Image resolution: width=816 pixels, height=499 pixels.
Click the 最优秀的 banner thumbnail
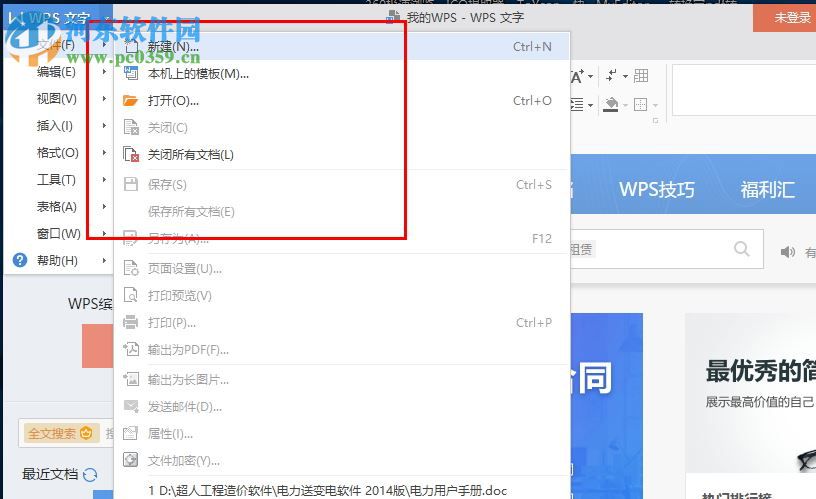point(750,393)
